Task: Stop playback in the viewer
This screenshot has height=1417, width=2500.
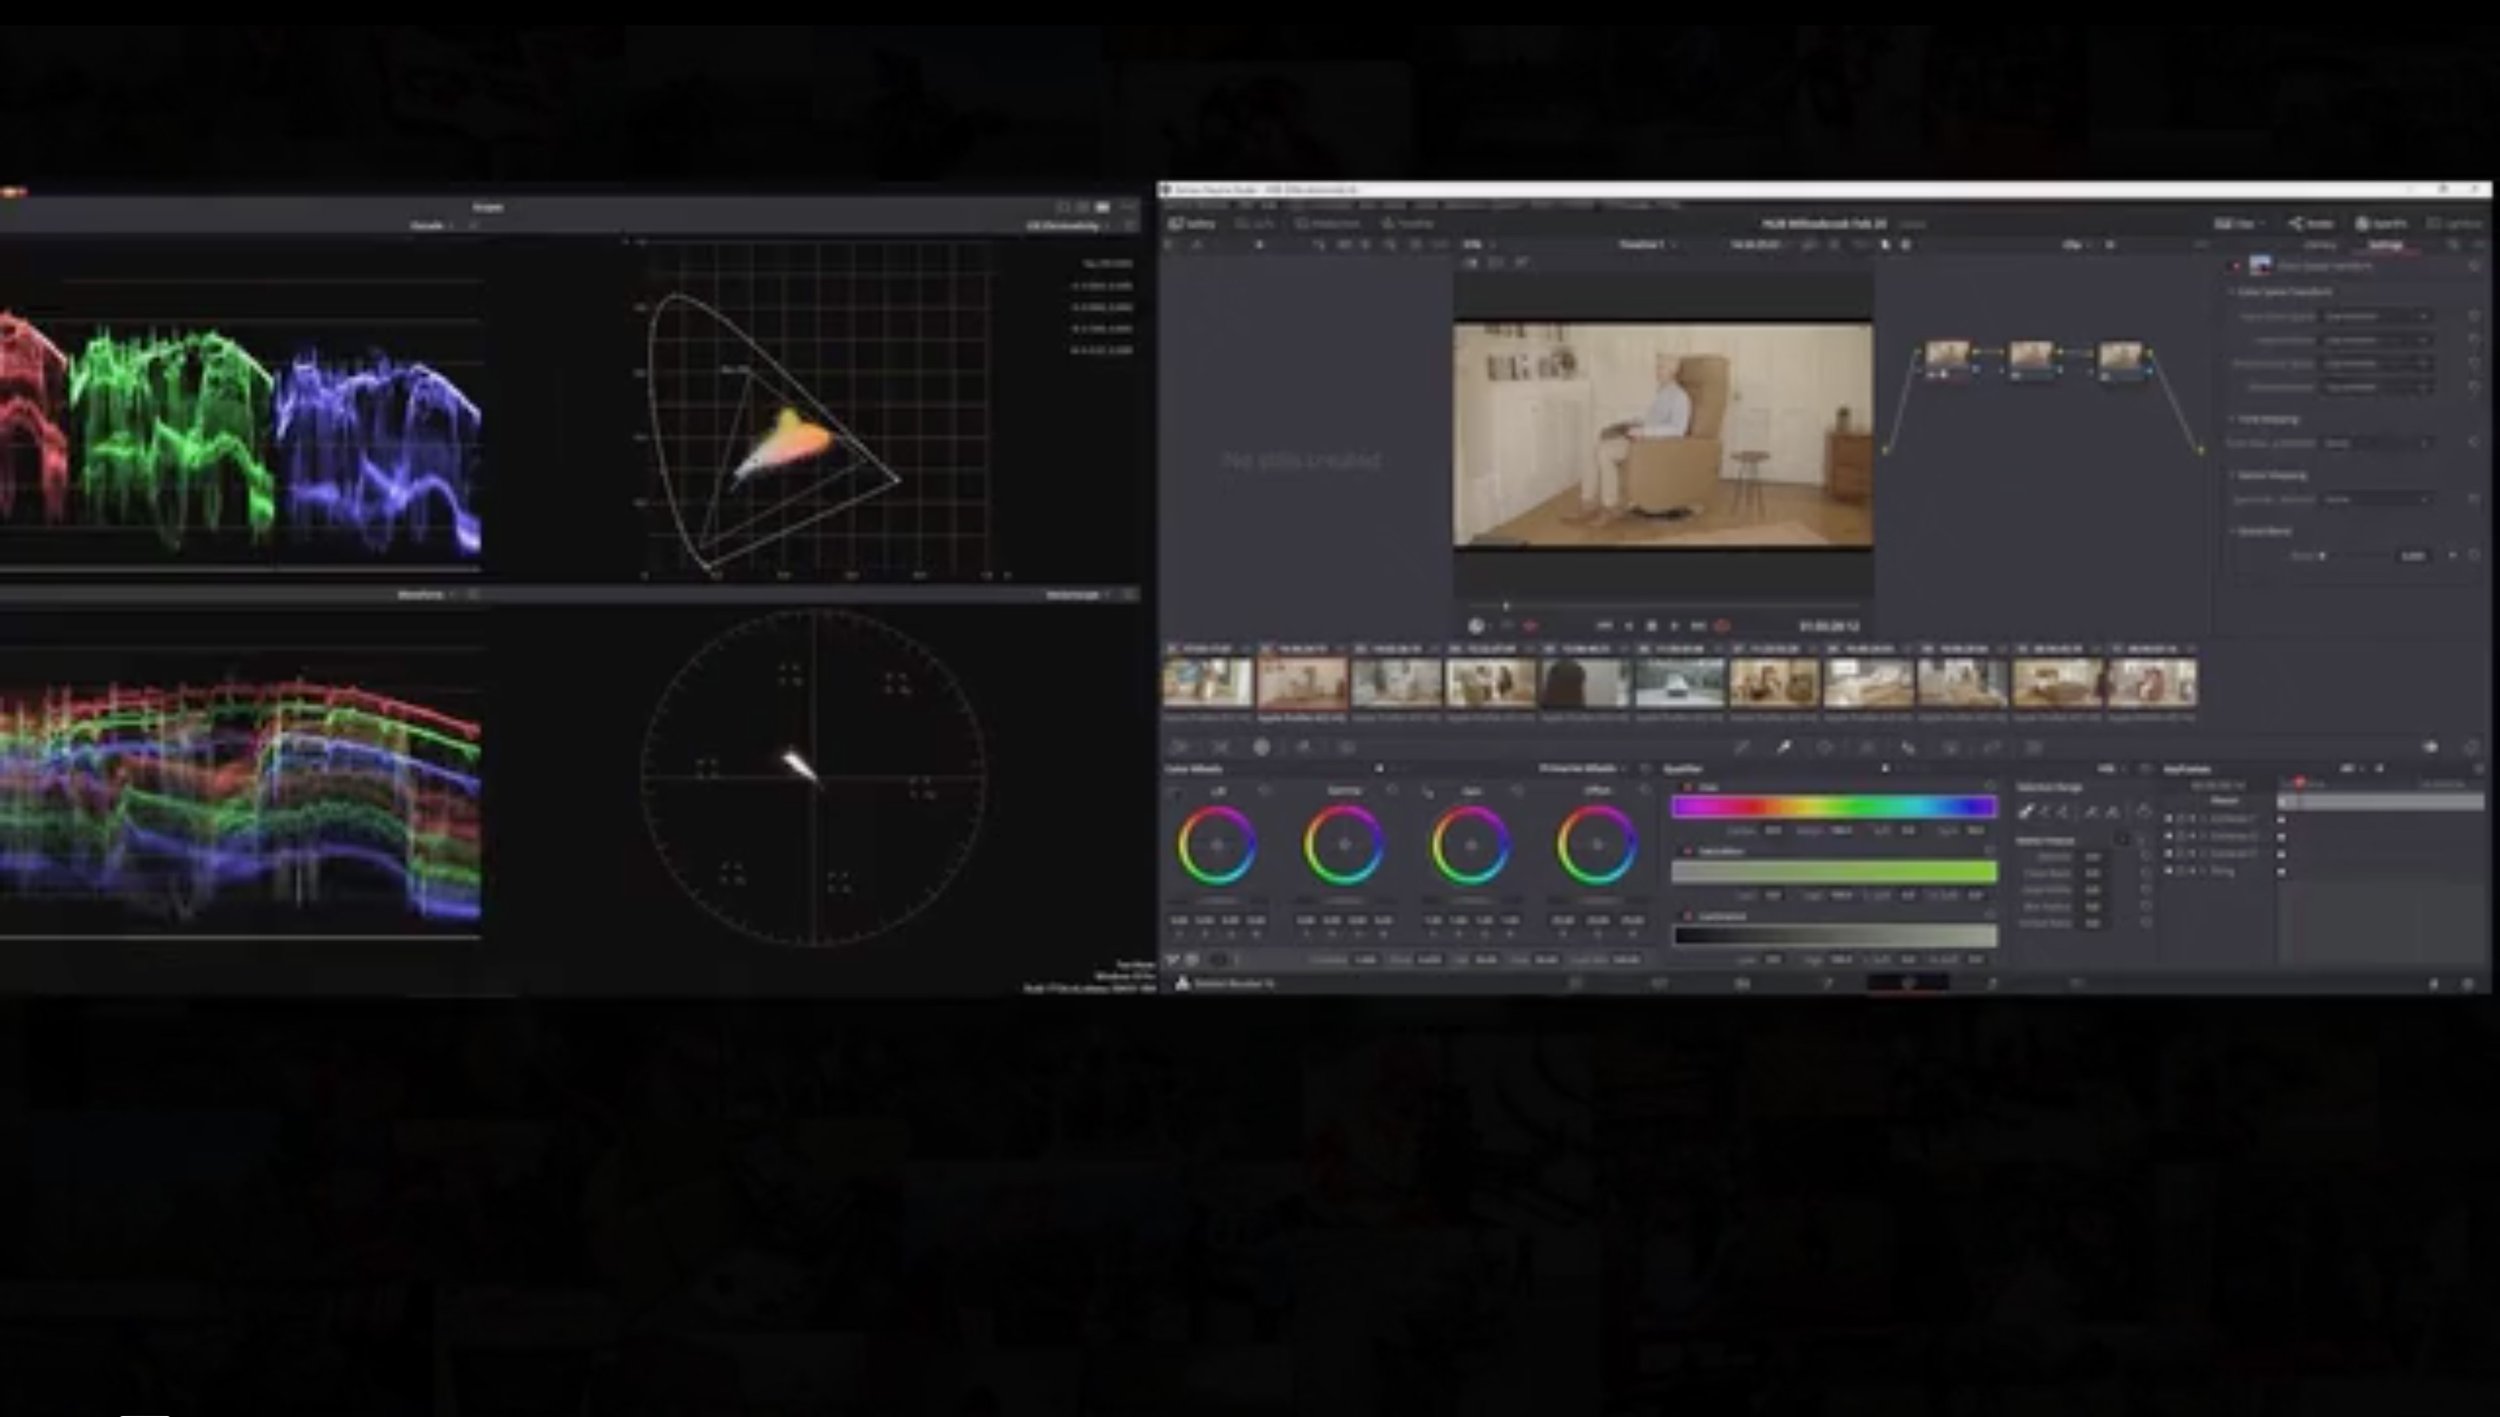Action: point(1652,626)
